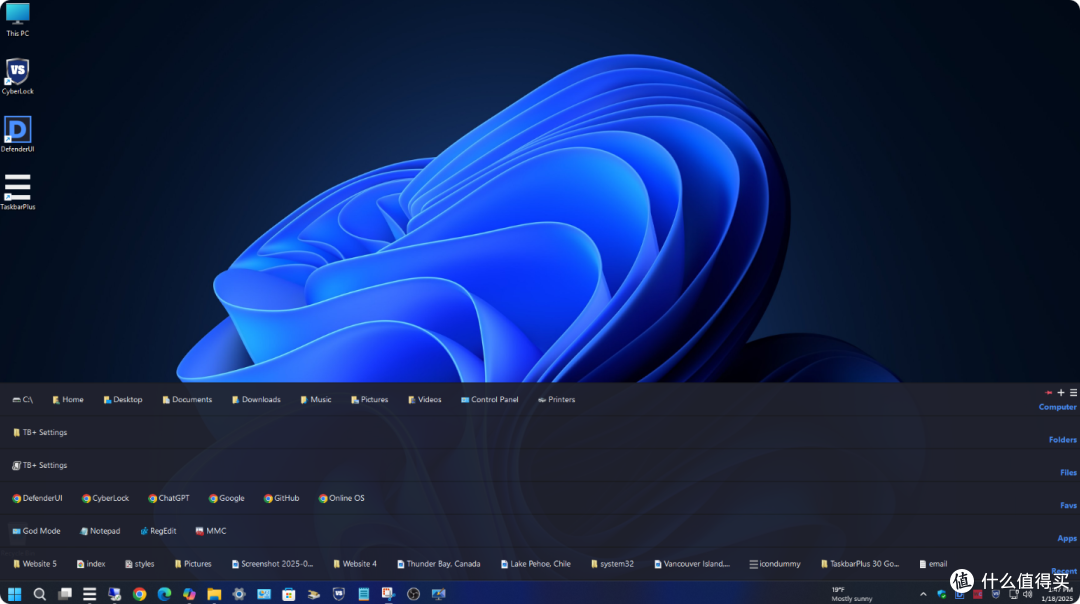Open the weather widget showing Mostly sunny
Image resolution: width=1080 pixels, height=604 pixels.
(x=851, y=594)
